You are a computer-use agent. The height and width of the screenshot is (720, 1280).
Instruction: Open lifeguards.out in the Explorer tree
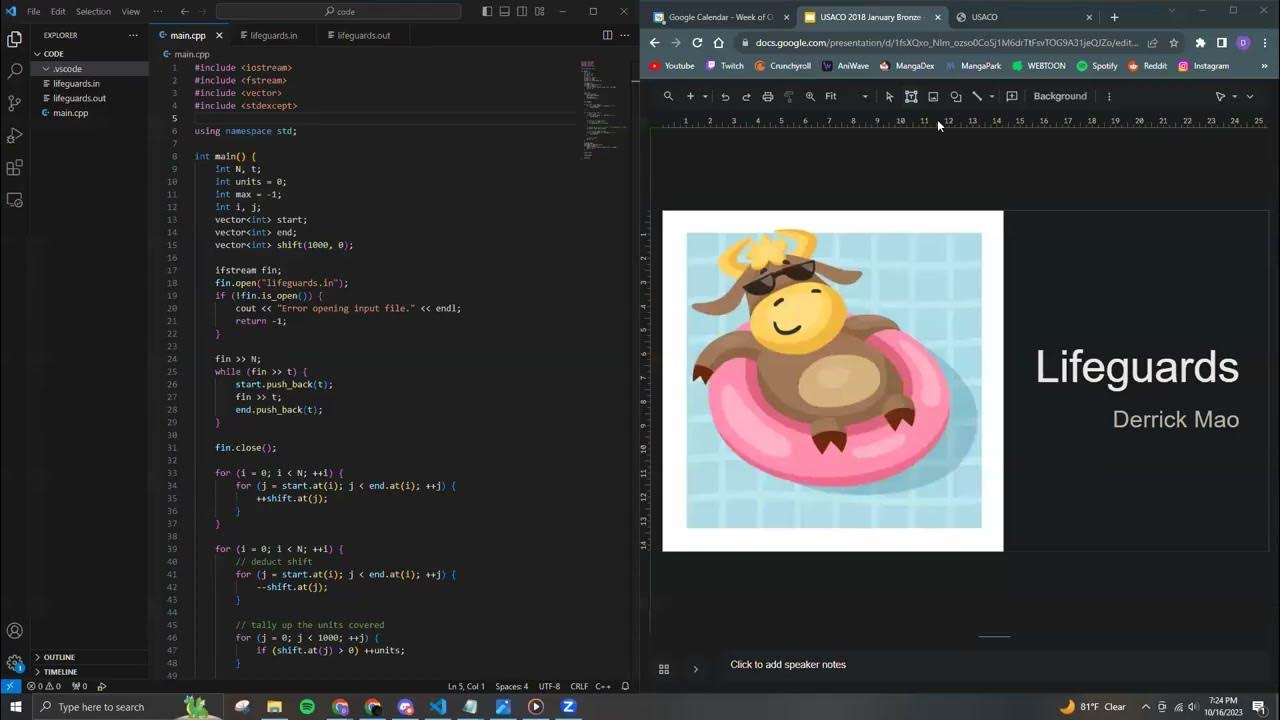click(90, 98)
